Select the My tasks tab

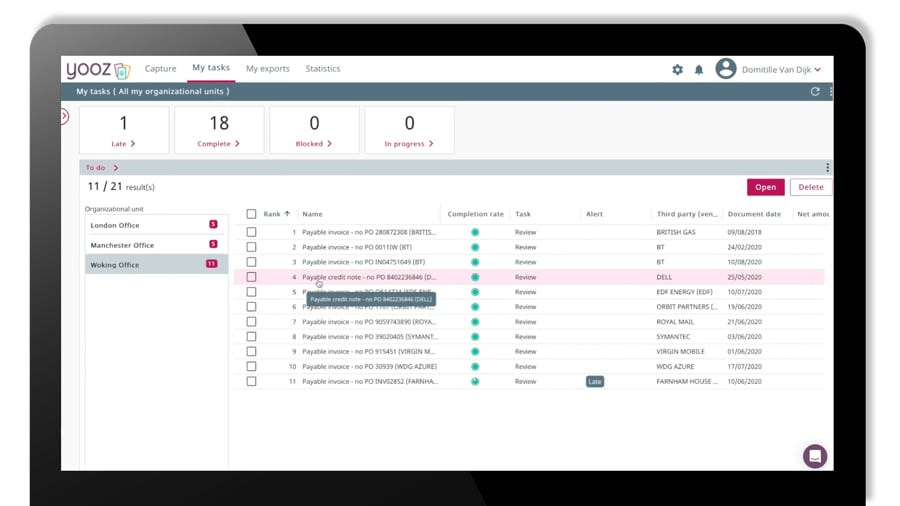[211, 68]
